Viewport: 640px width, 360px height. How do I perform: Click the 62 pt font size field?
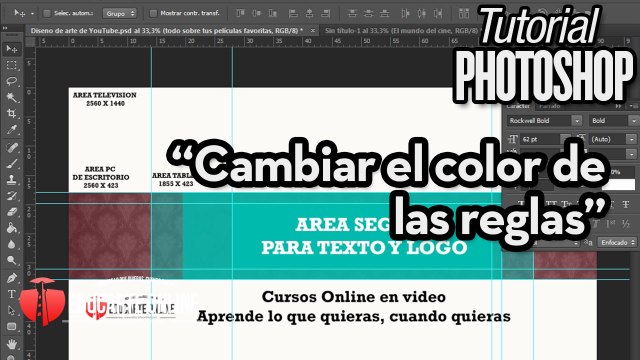(x=541, y=140)
